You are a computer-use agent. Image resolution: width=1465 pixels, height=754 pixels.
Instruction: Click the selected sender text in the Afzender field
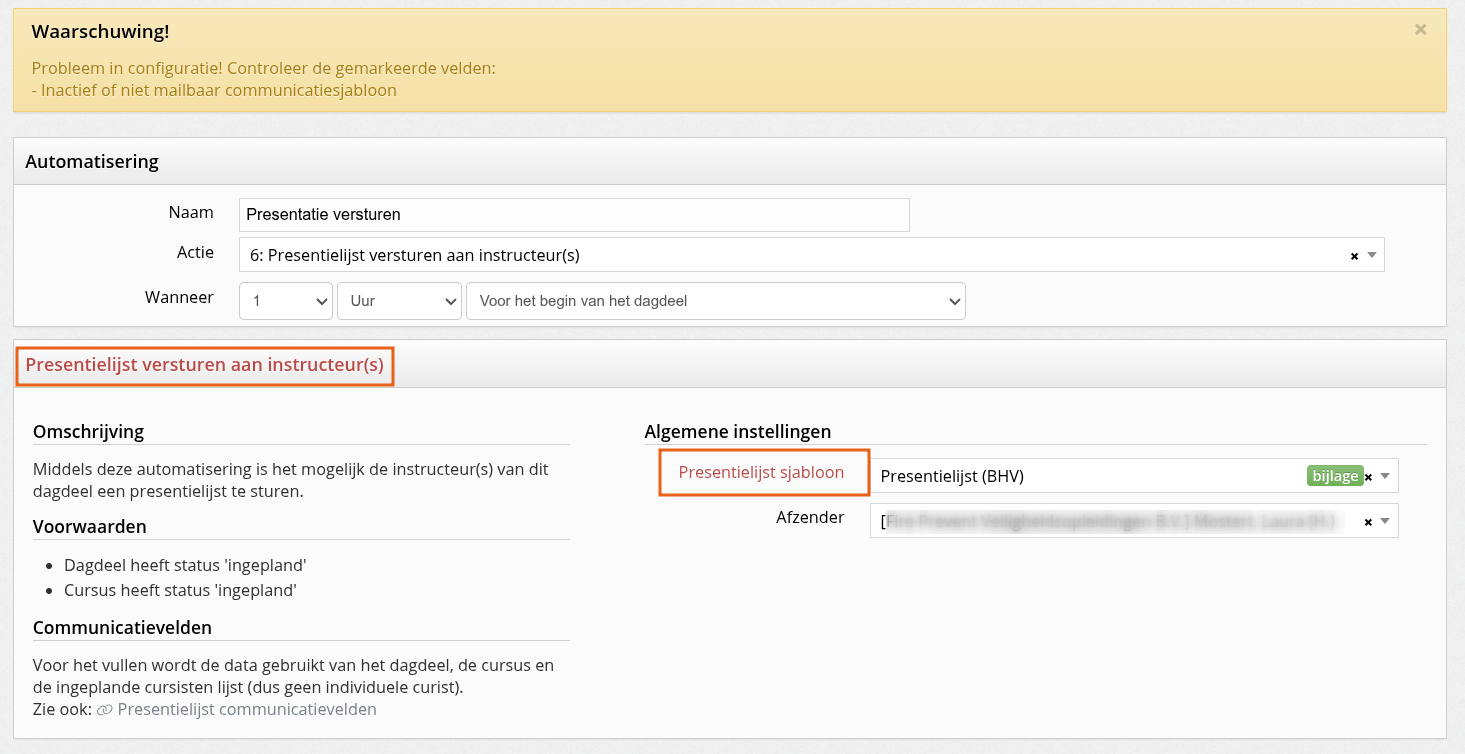tap(1110, 521)
